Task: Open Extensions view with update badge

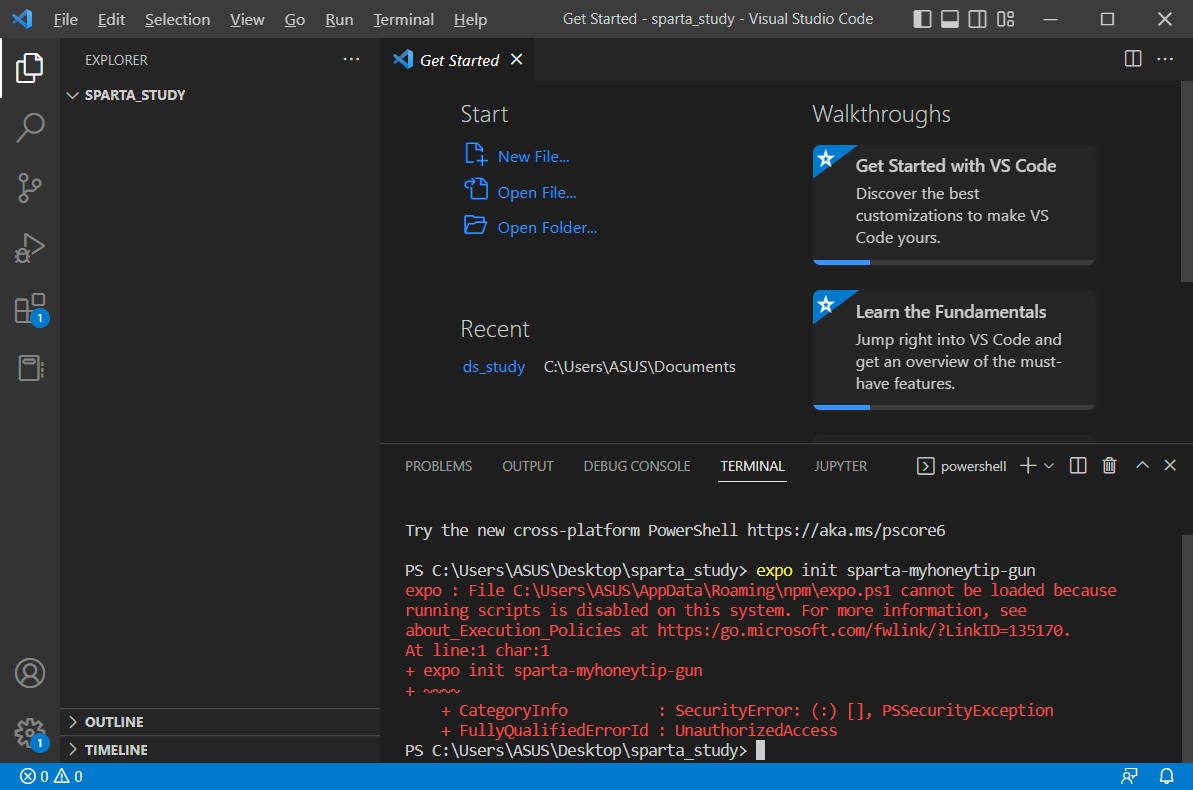Action: [30, 309]
